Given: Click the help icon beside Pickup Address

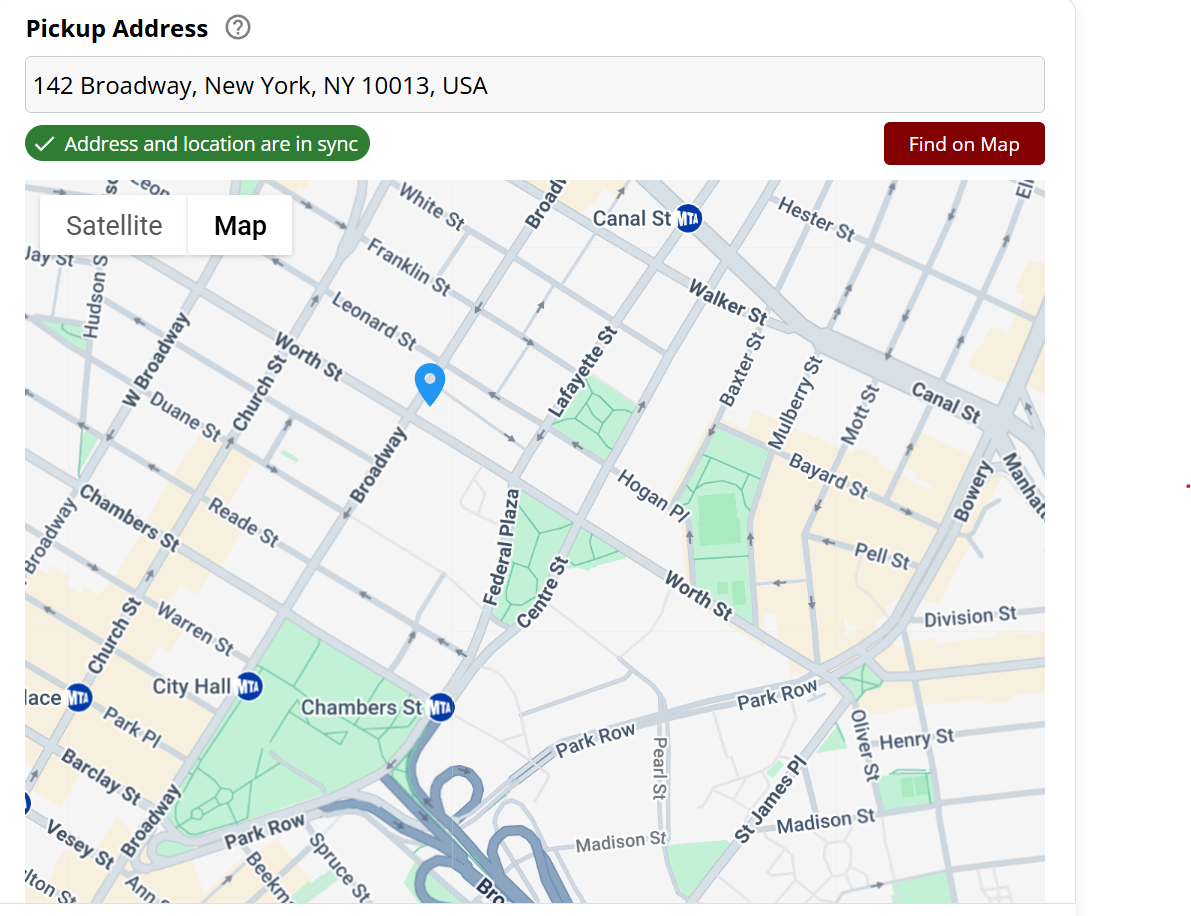Looking at the screenshot, I should [237, 27].
